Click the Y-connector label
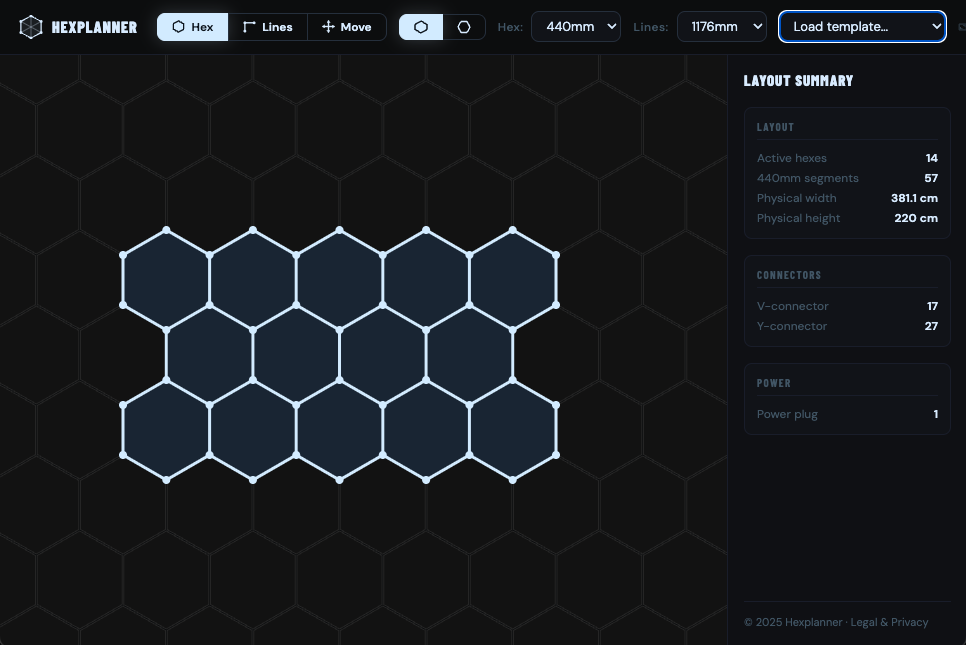Viewport: 966px width, 645px height. pos(792,326)
